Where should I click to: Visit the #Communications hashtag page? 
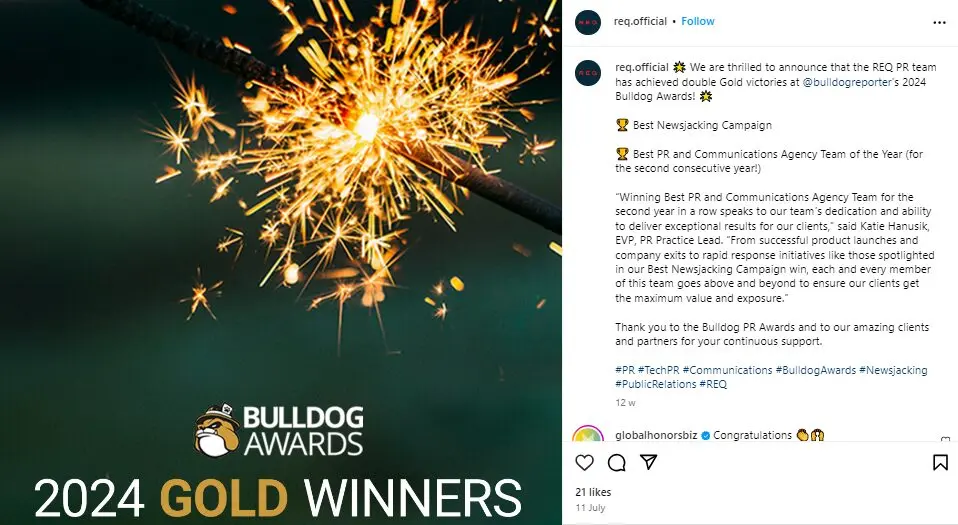tap(727, 370)
